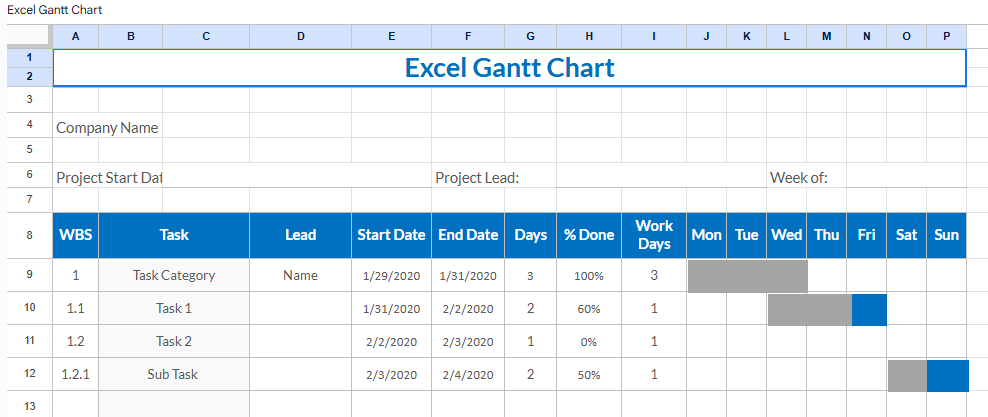The image size is (988, 417).
Task: Select the Task Category cell
Action: tap(174, 275)
